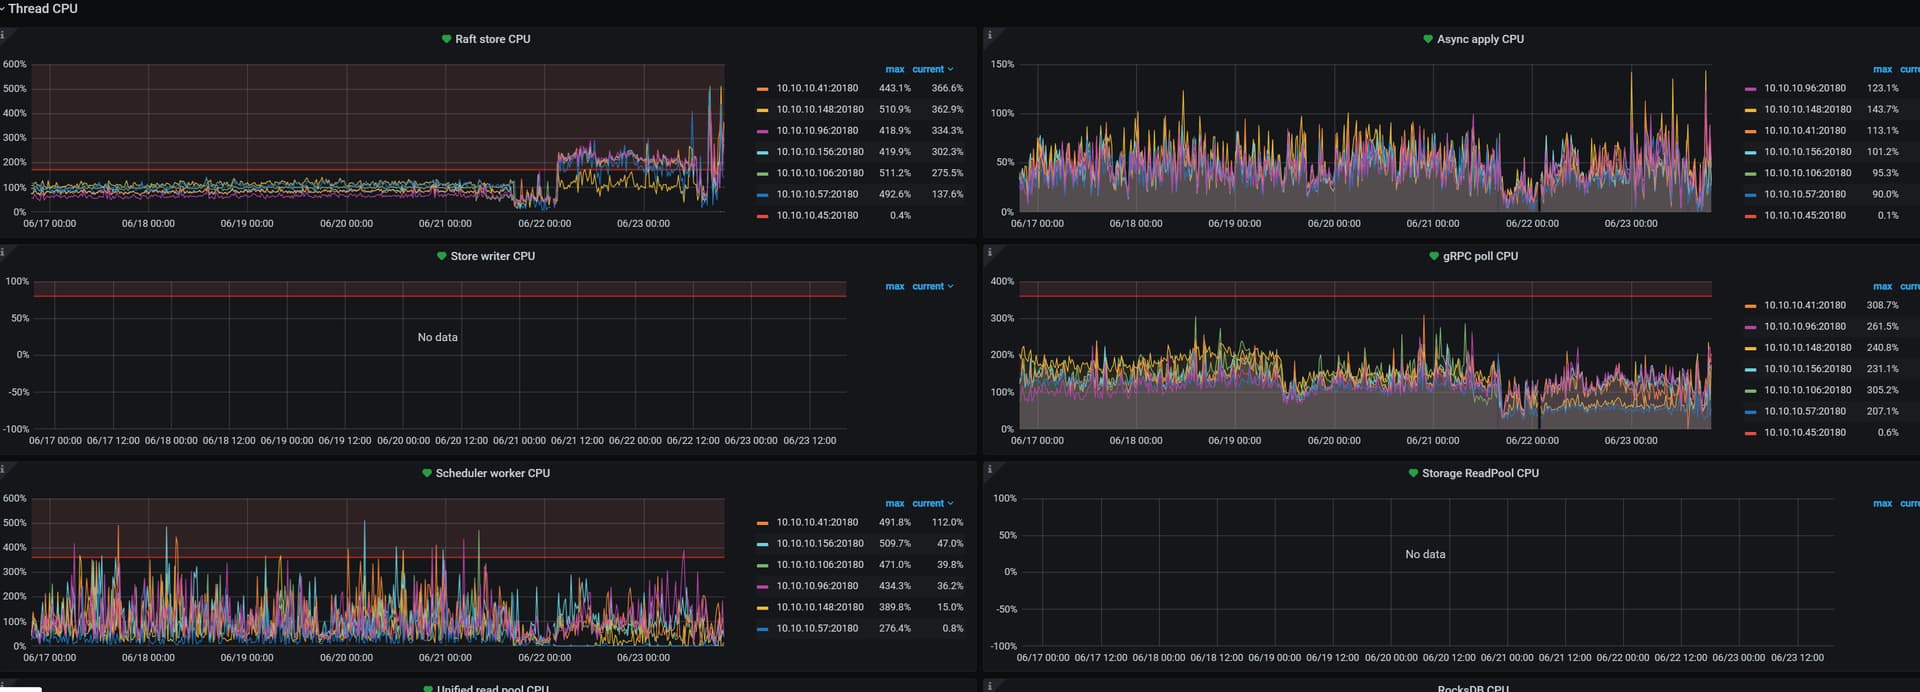
Task: Click green heart alert icon beside Raft store CPU
Action: [446, 39]
